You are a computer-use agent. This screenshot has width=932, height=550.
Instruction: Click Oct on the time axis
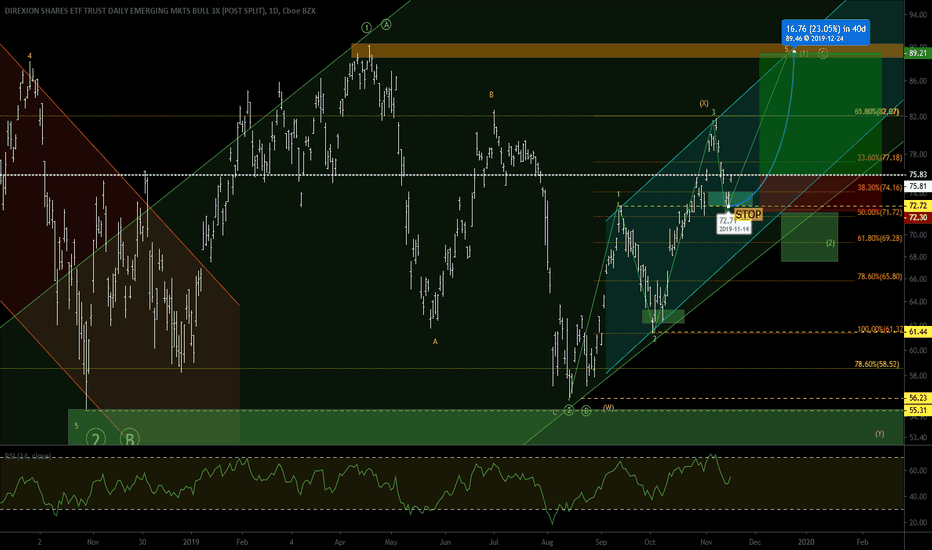[650, 542]
